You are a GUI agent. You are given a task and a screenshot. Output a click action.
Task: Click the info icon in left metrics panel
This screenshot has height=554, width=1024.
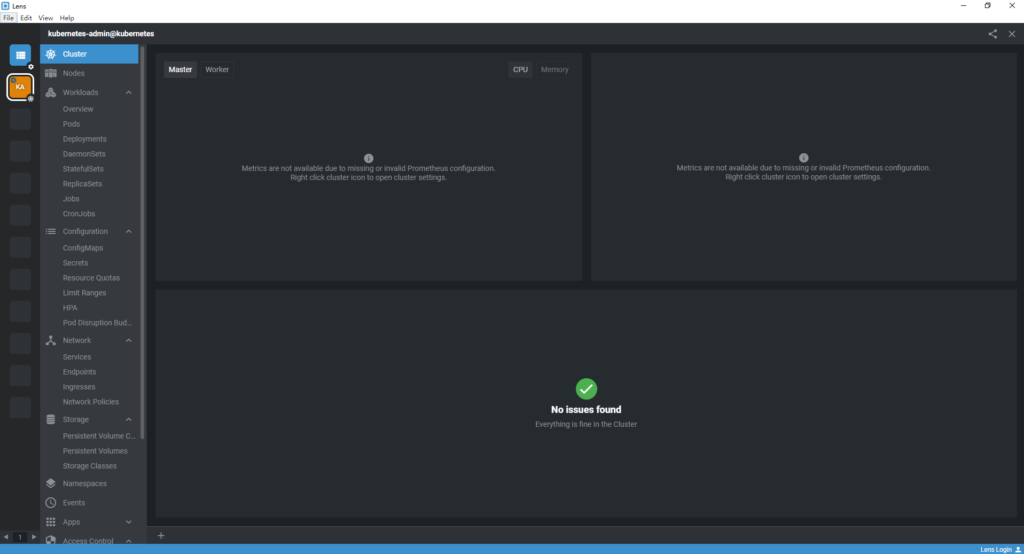(x=368, y=158)
